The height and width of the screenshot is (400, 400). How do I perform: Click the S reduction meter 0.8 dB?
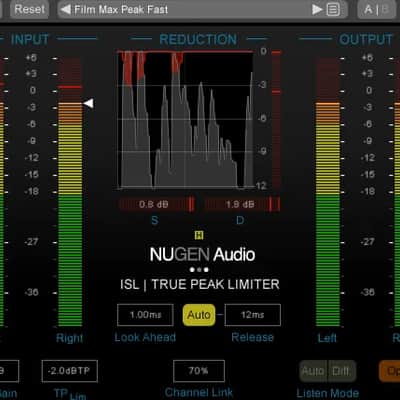[x=157, y=204]
